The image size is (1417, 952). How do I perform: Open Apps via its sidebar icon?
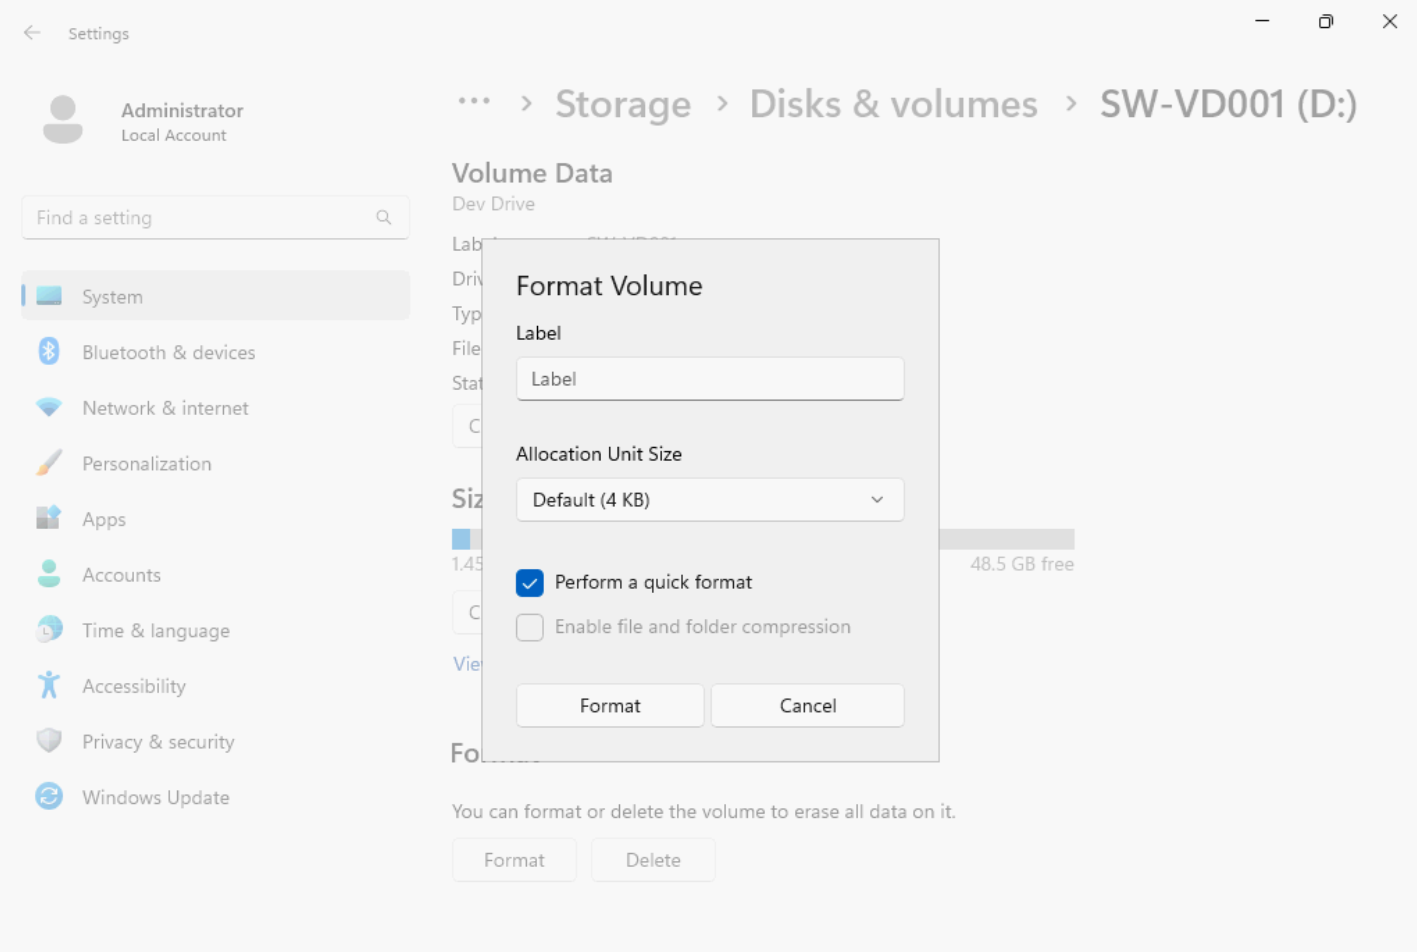click(48, 518)
